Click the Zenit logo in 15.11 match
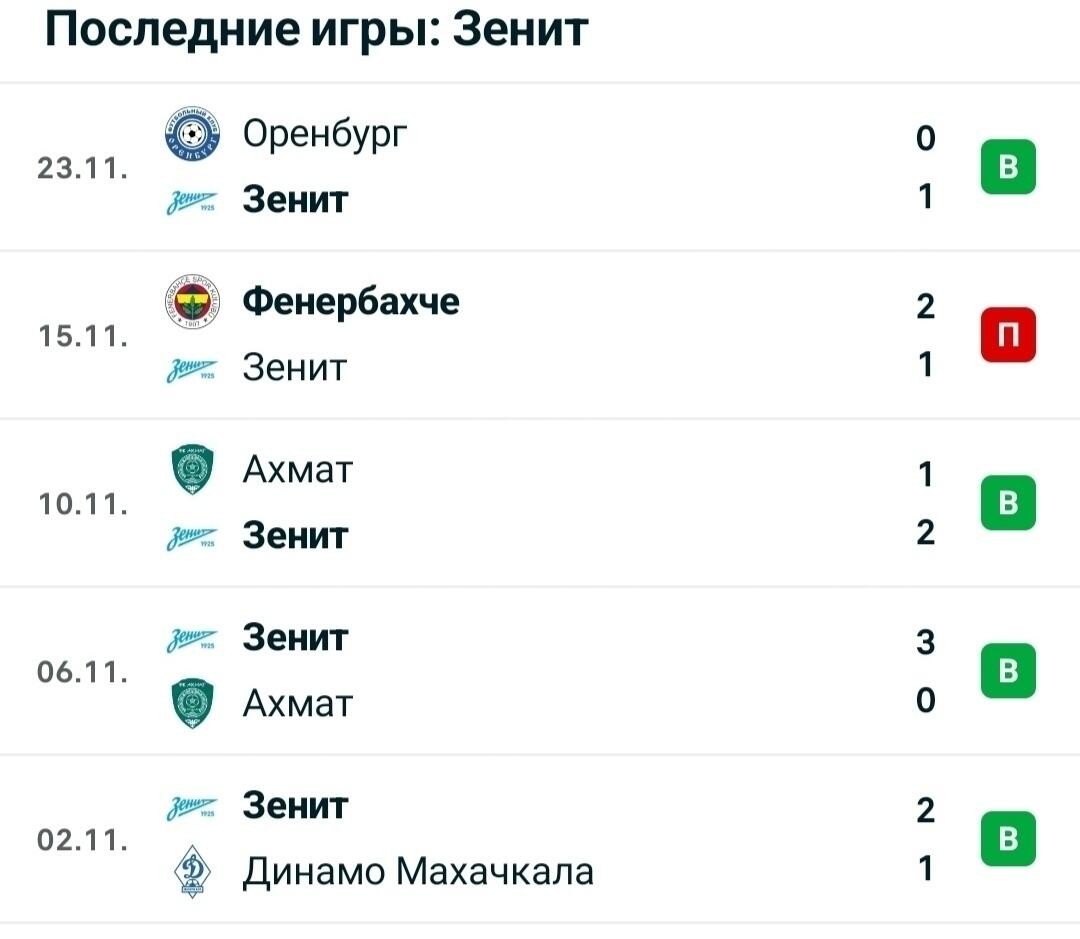The image size is (1080, 939). click(191, 369)
